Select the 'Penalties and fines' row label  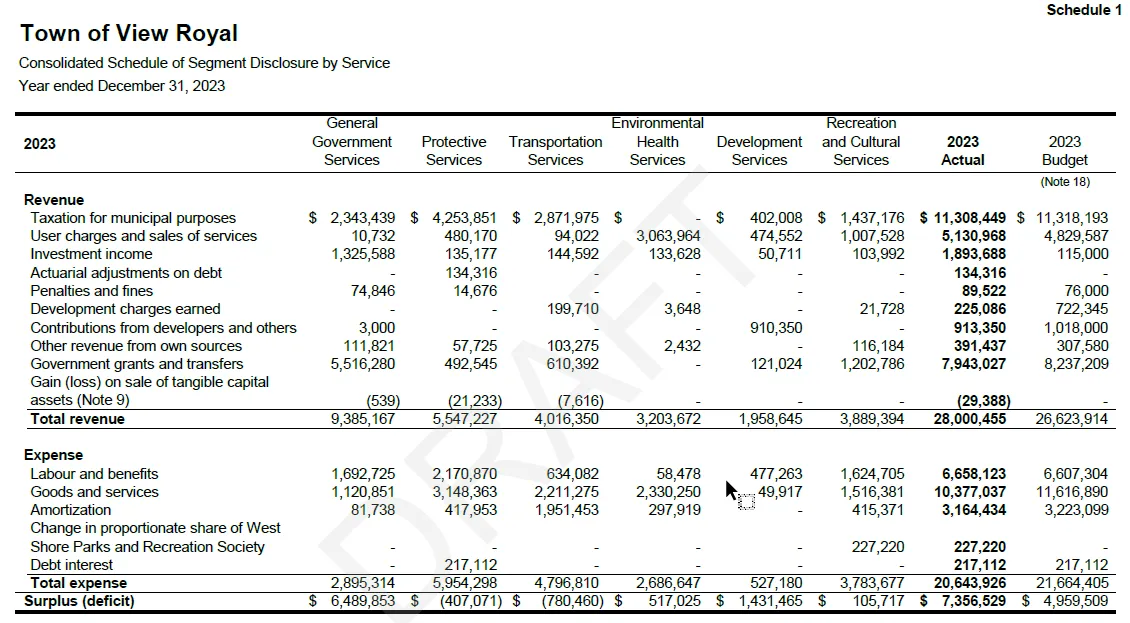pos(92,291)
